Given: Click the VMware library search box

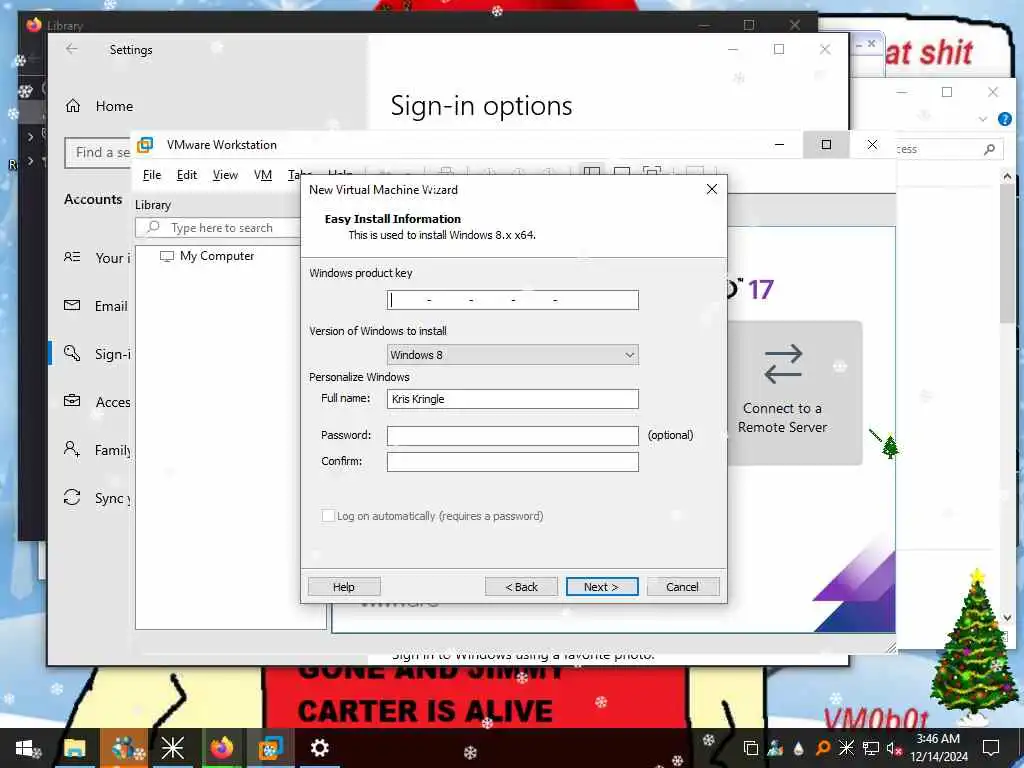Looking at the screenshot, I should point(219,228).
